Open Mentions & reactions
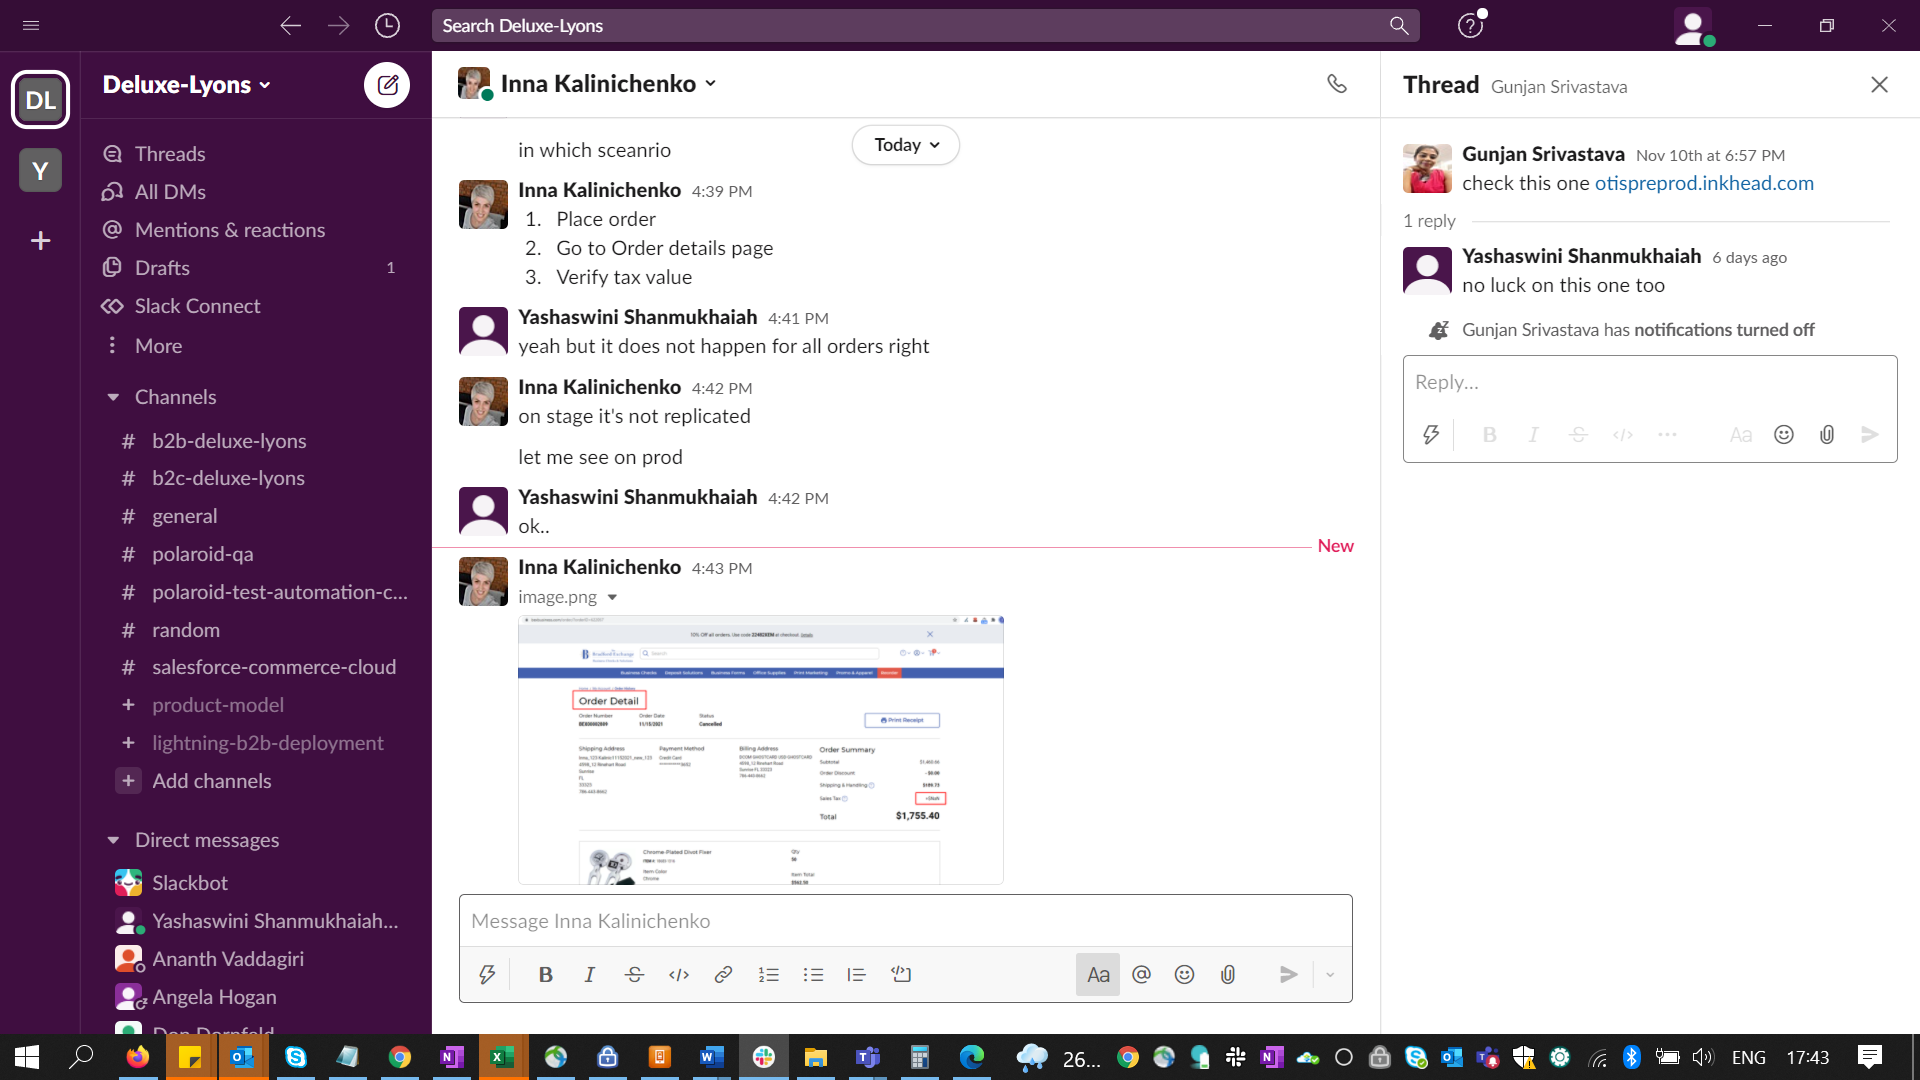Screen dimensions: 1920x1080 (230, 230)
